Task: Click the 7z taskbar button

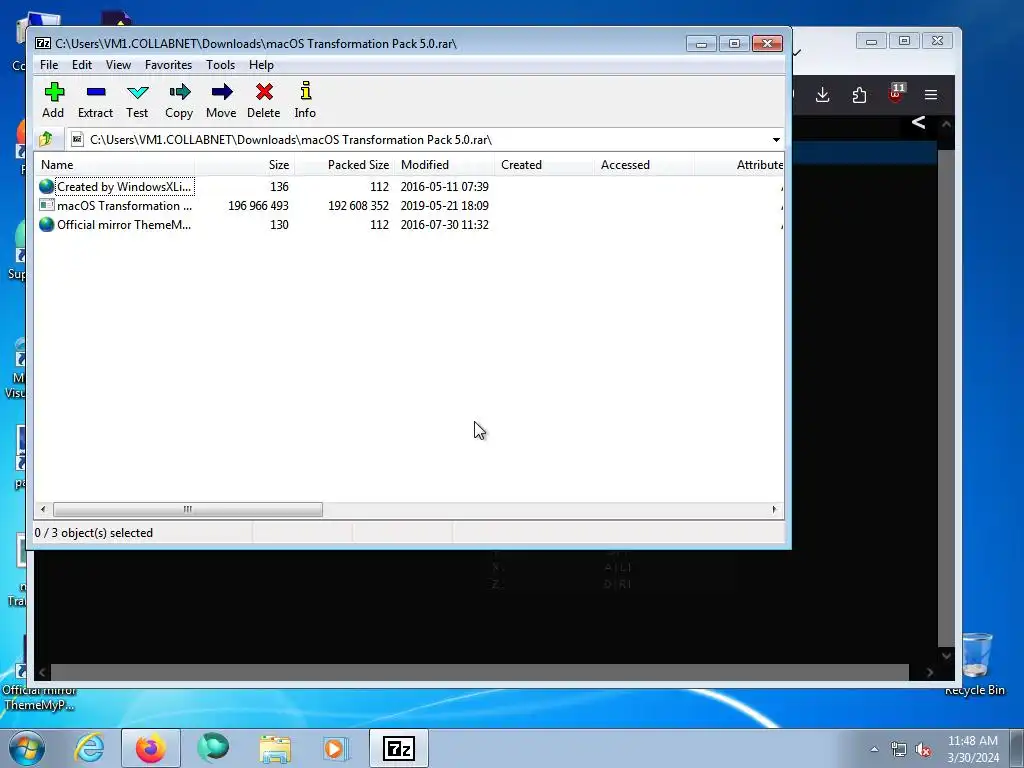Action: [399, 748]
